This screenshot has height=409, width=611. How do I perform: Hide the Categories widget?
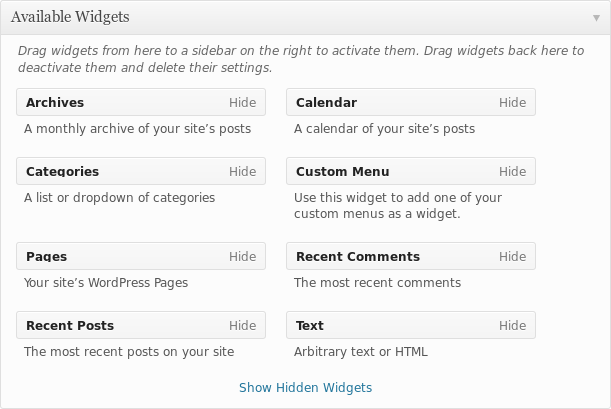[242, 171]
